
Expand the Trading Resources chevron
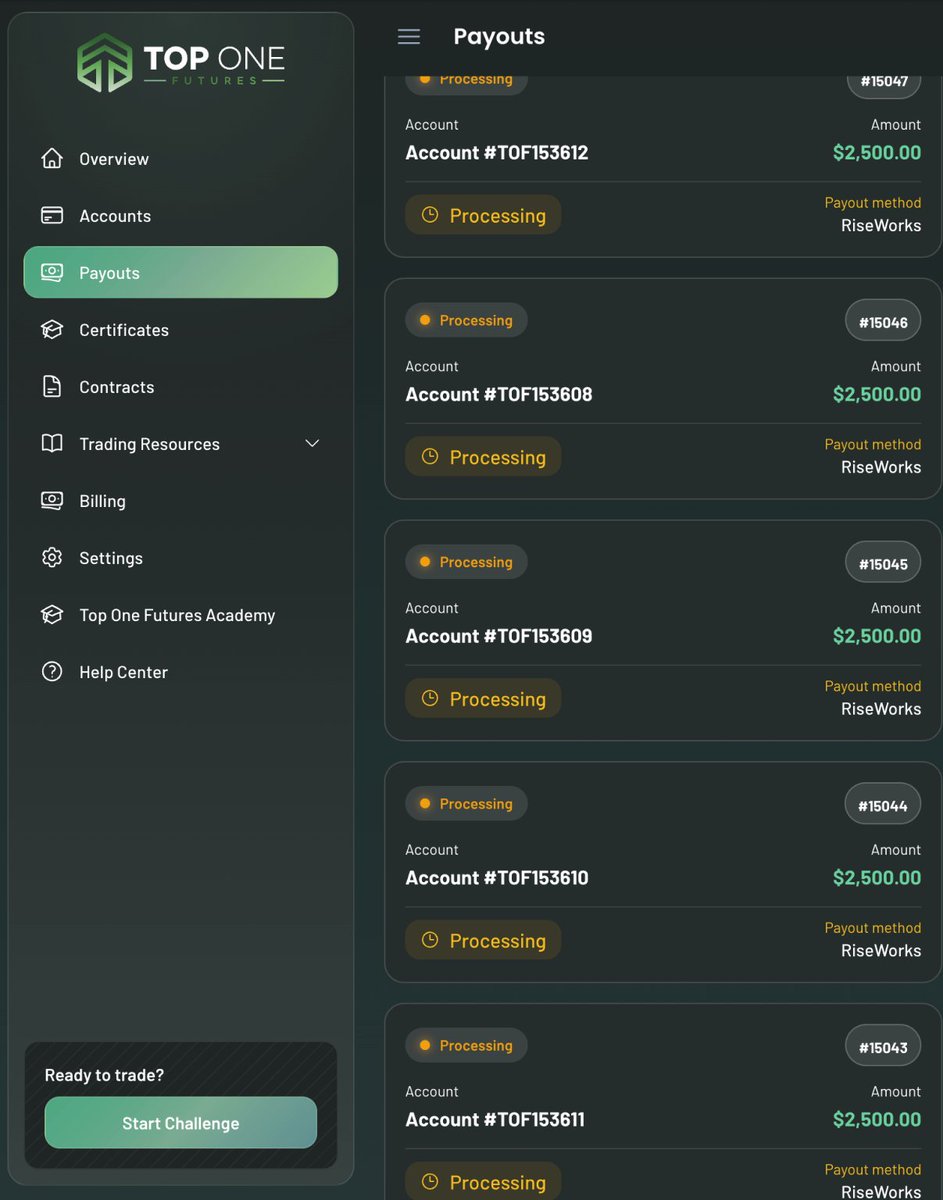point(312,443)
